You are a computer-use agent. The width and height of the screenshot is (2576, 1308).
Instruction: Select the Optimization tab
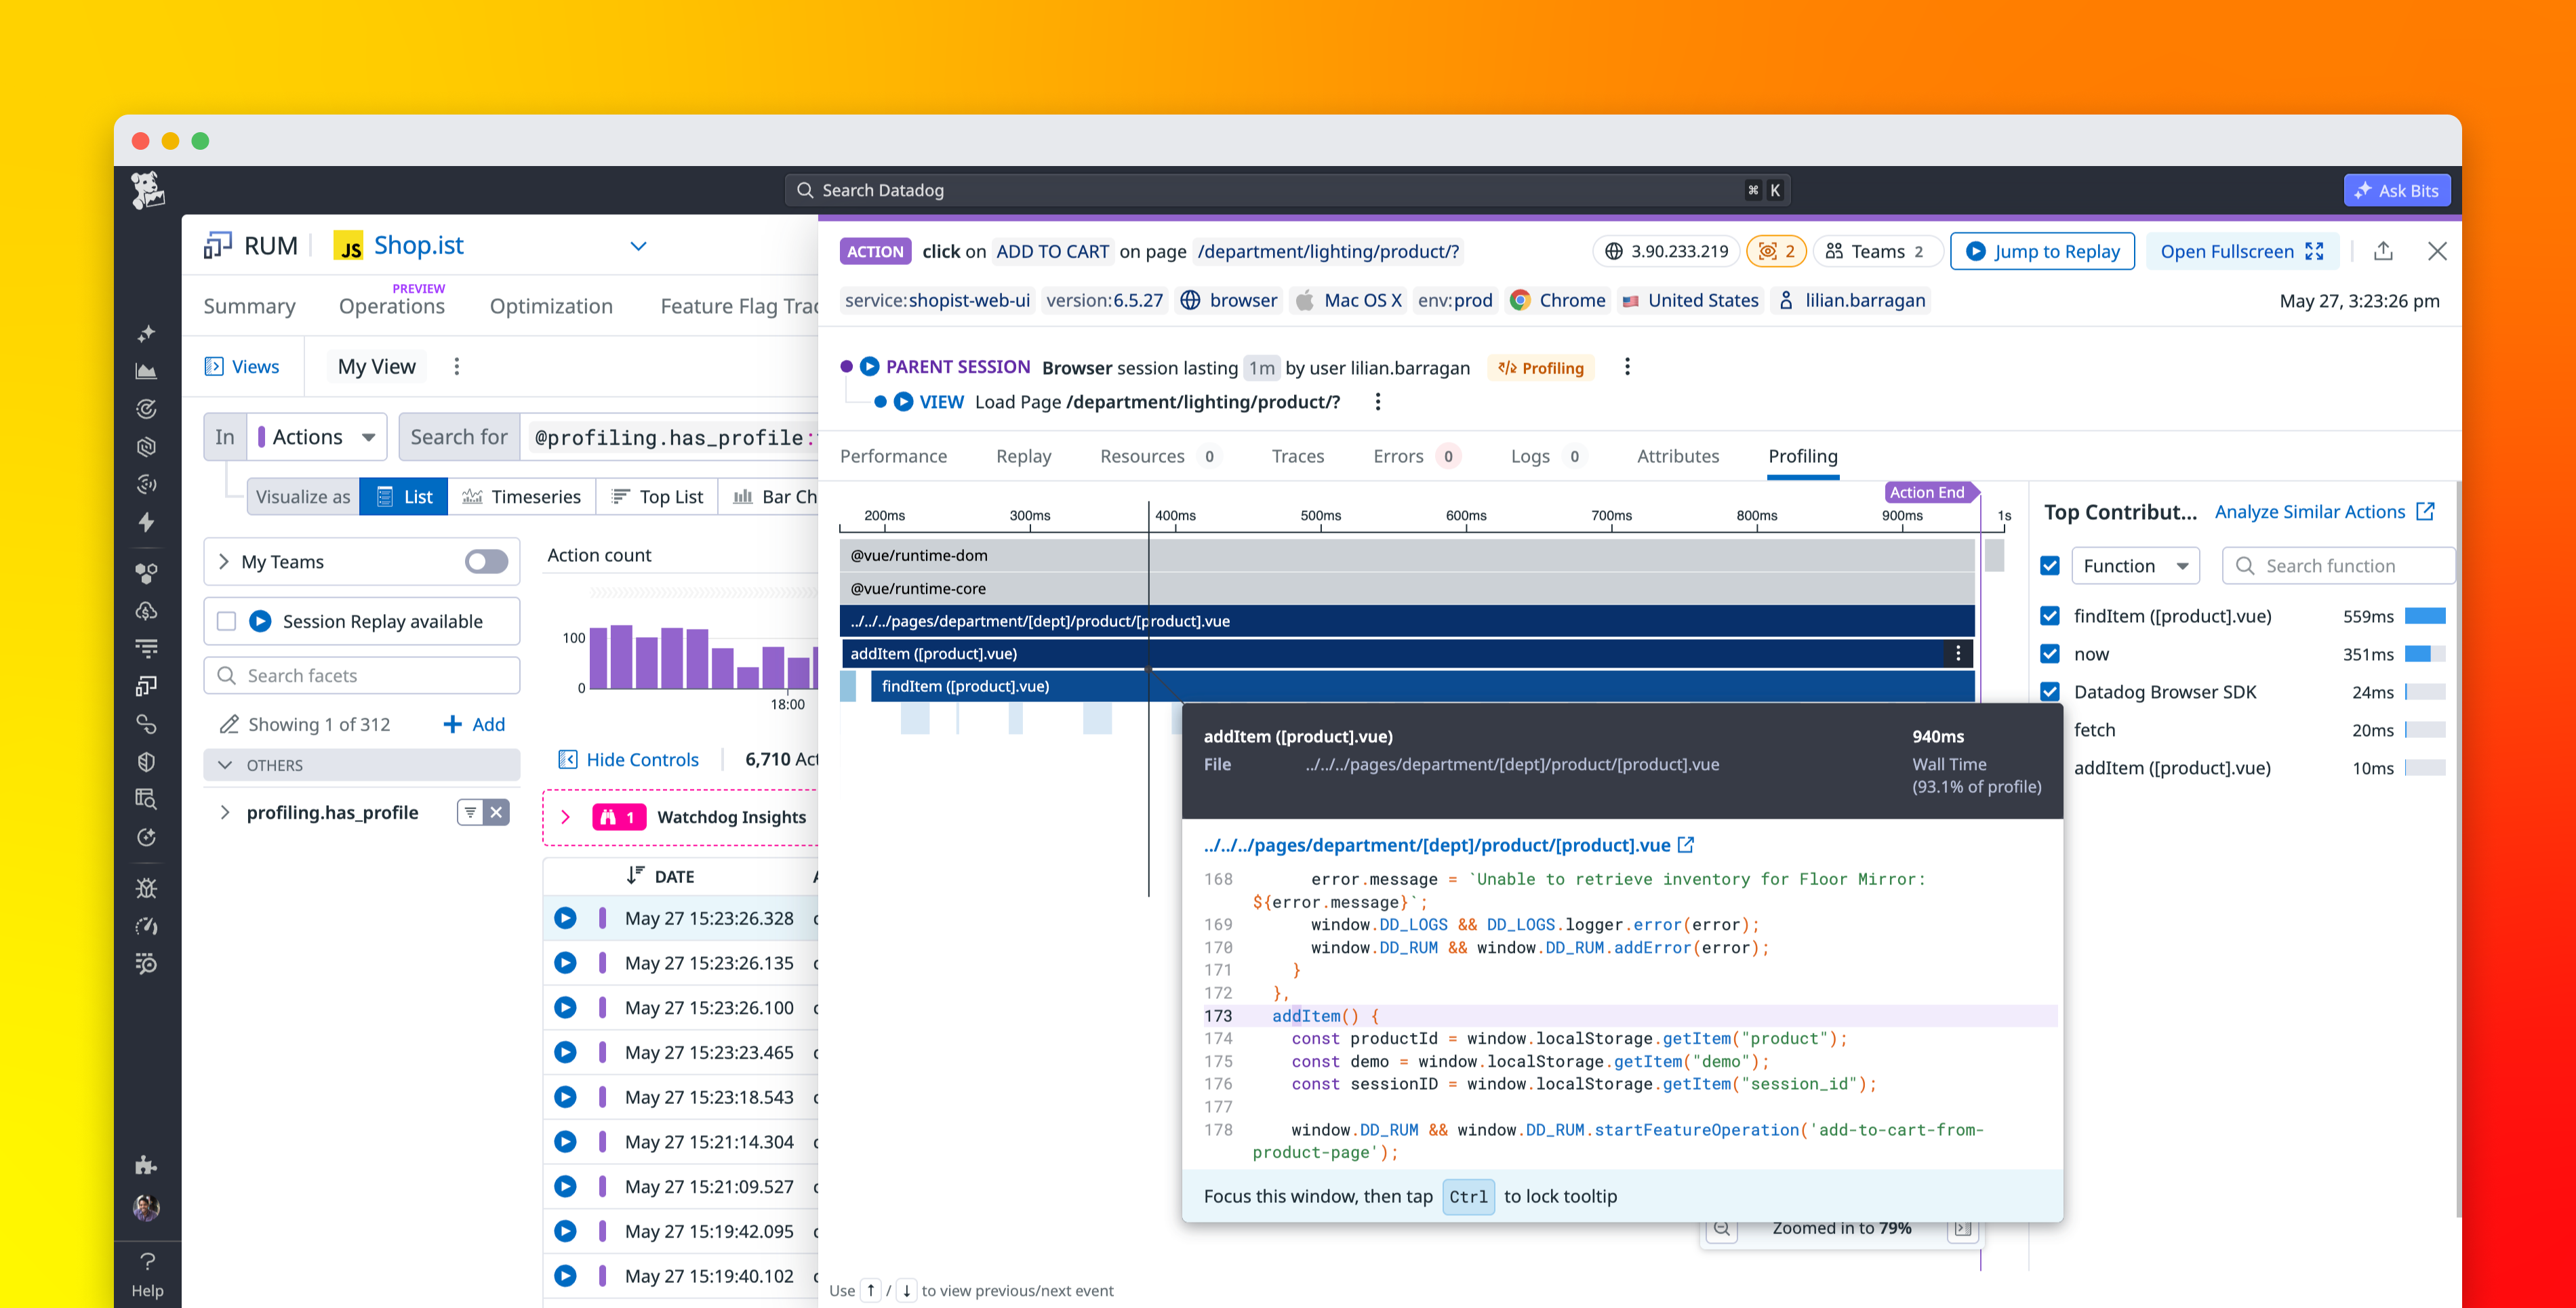(x=551, y=306)
